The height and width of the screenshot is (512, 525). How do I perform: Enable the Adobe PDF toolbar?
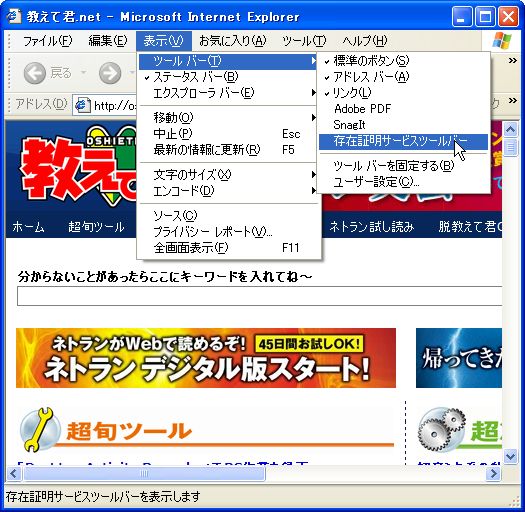tap(403, 109)
